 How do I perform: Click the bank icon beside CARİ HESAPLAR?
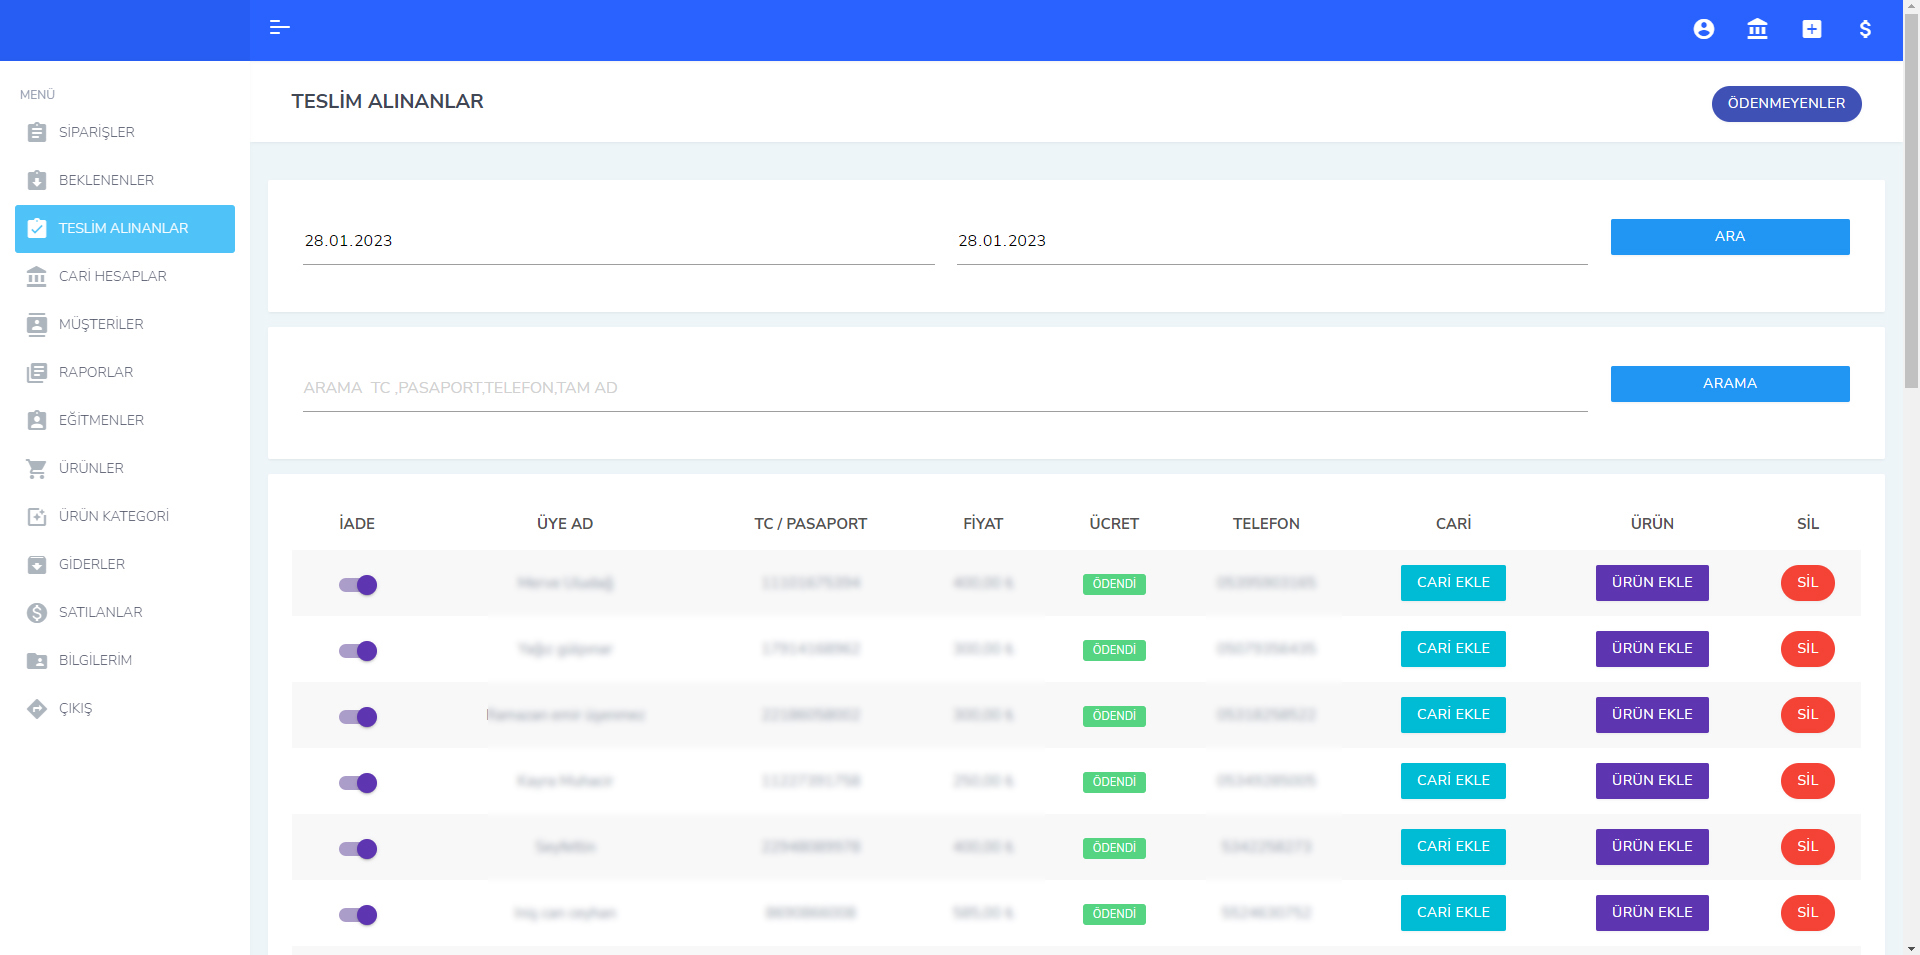[37, 276]
